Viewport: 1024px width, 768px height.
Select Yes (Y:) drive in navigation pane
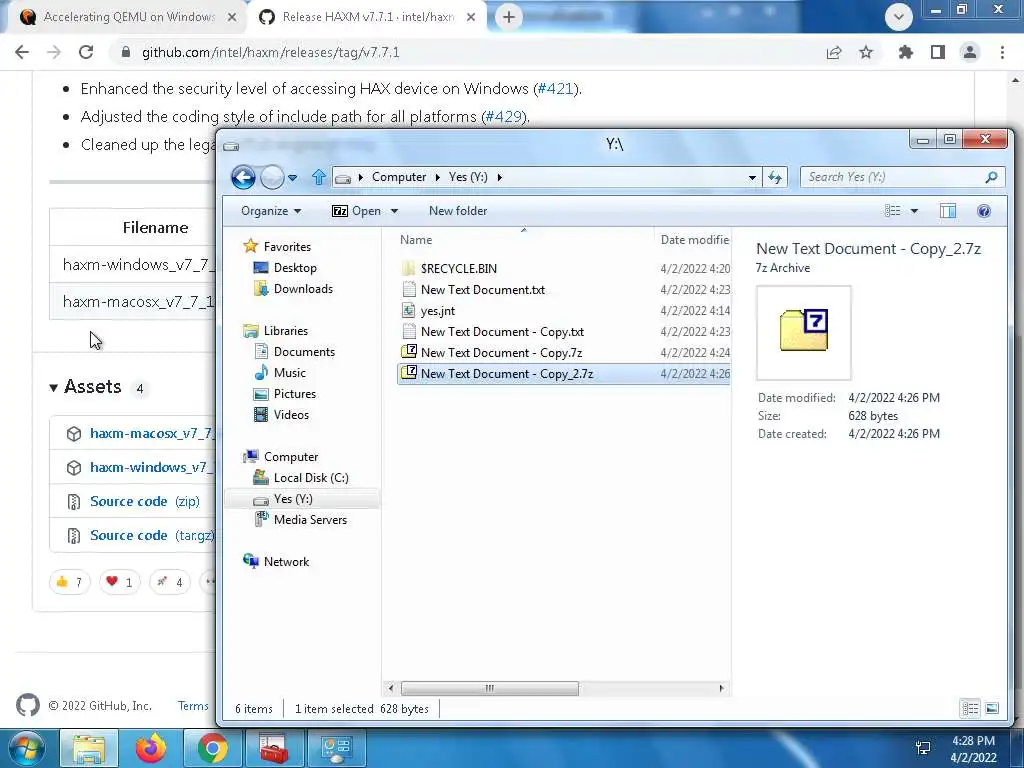[x=293, y=499]
